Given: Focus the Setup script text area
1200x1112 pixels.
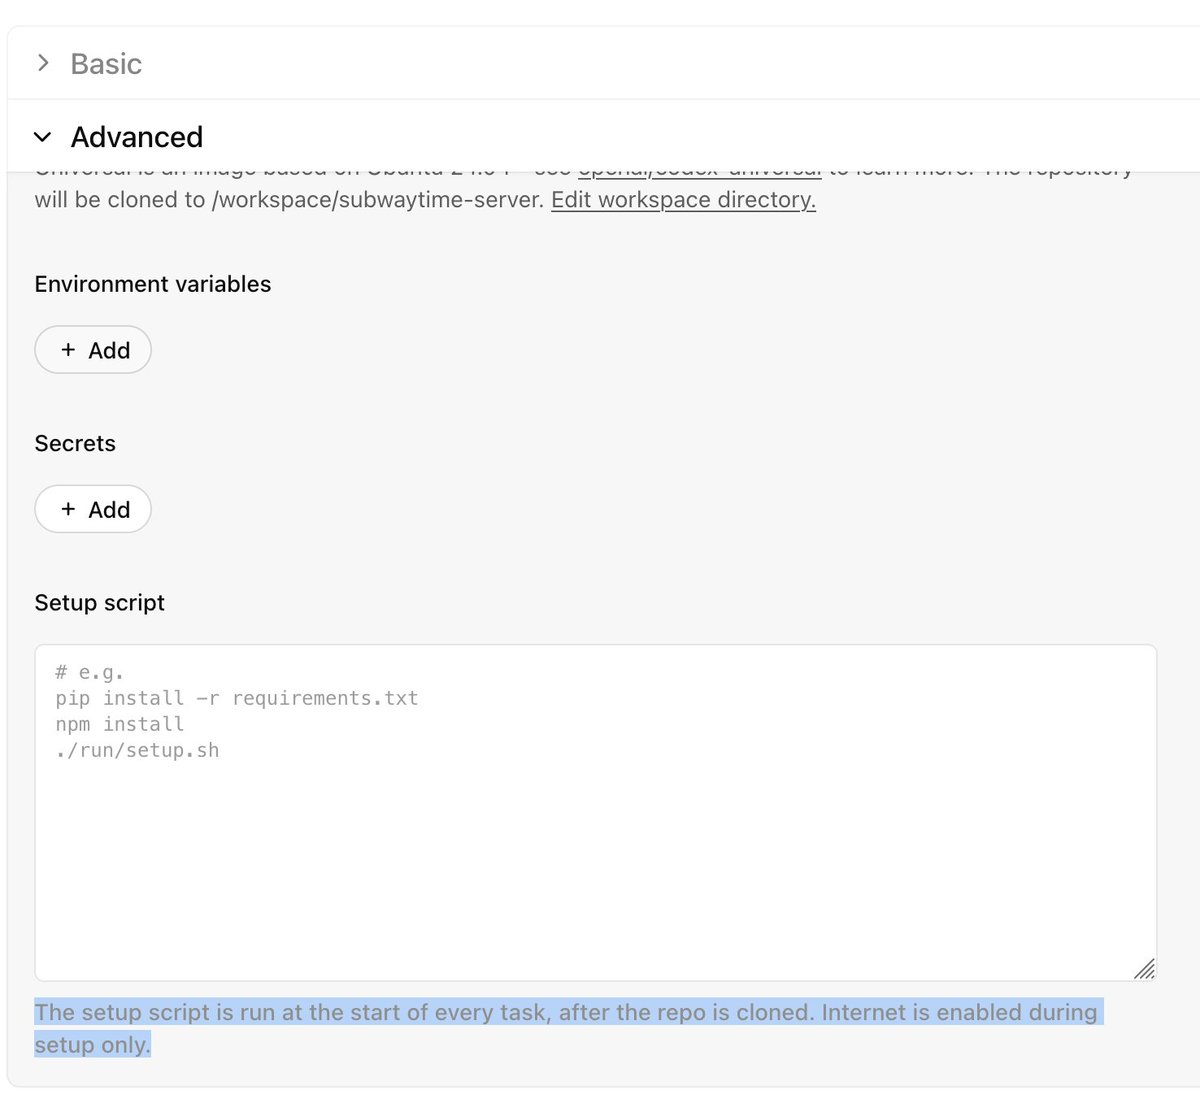Looking at the screenshot, I should click(x=595, y=813).
